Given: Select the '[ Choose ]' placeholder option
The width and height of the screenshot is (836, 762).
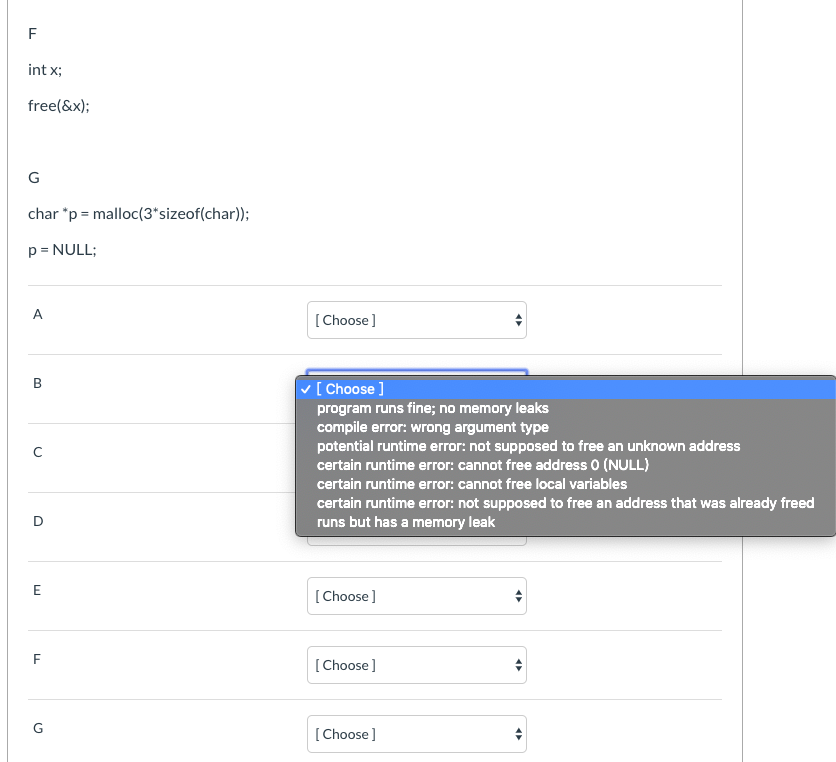Looking at the screenshot, I should point(566,389).
